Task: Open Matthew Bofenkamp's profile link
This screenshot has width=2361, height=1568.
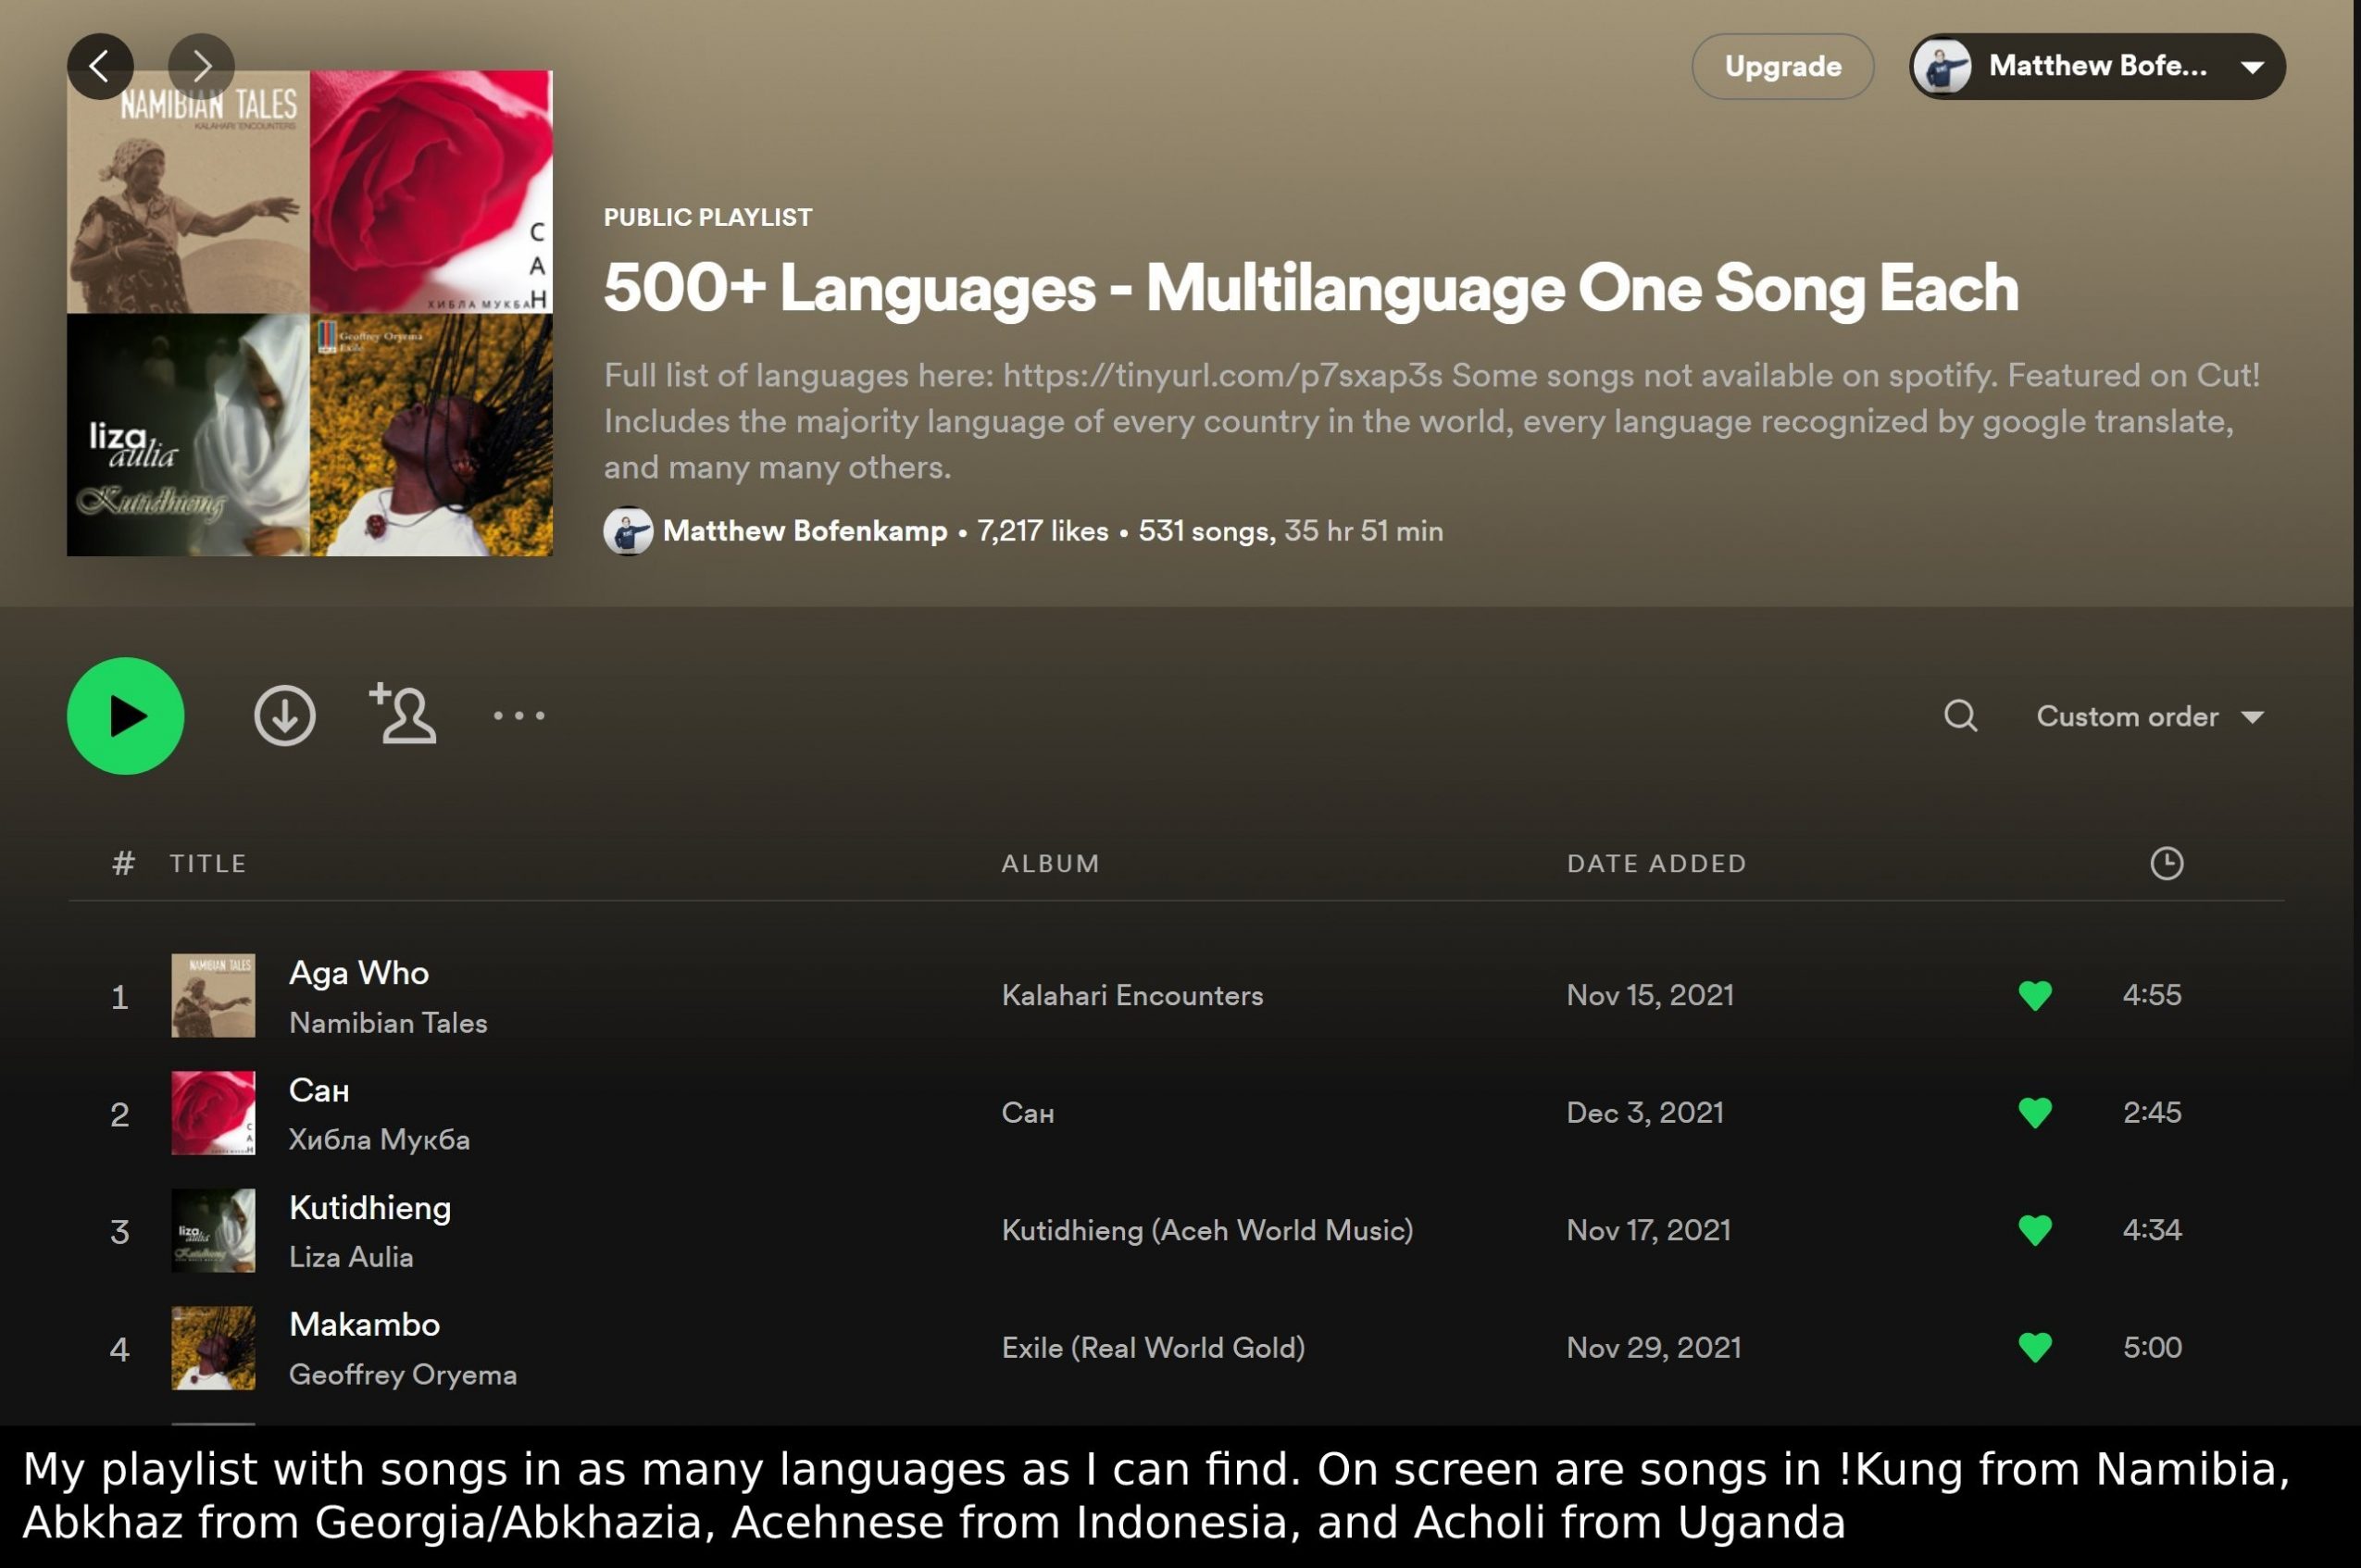Action: 804,531
